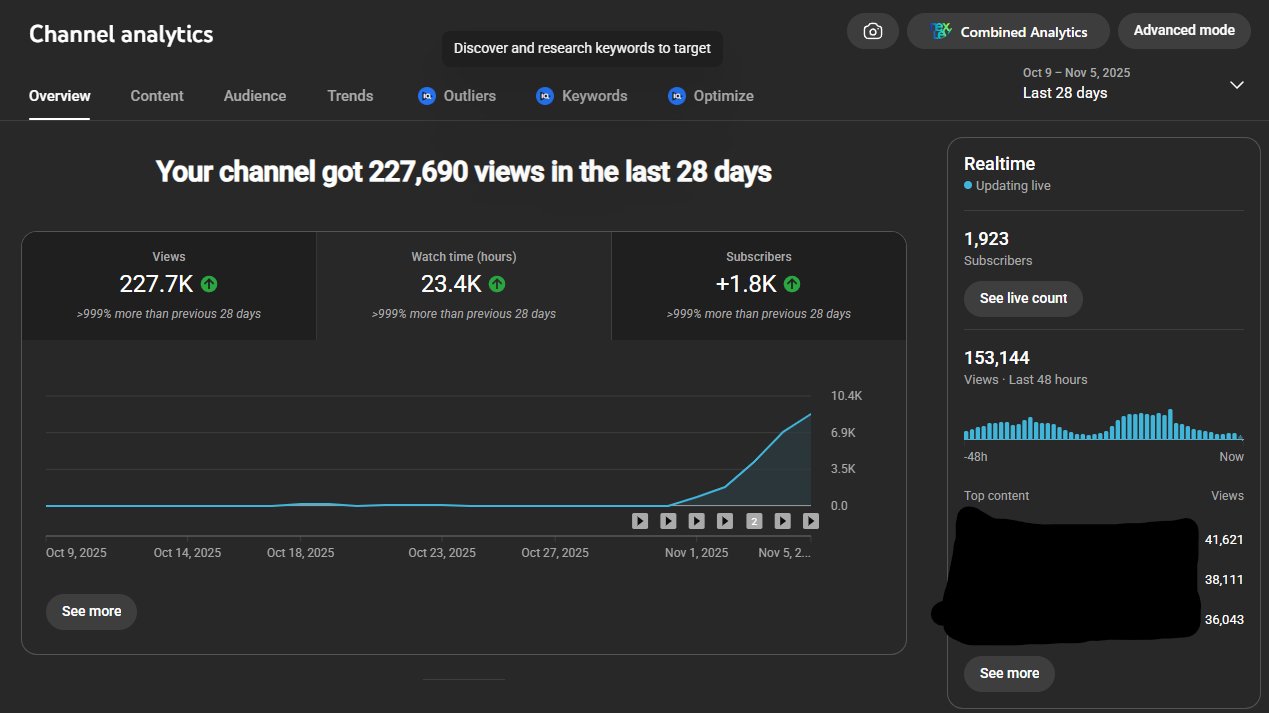Switch to the Overview tab
This screenshot has height=713, width=1269.
[x=60, y=96]
